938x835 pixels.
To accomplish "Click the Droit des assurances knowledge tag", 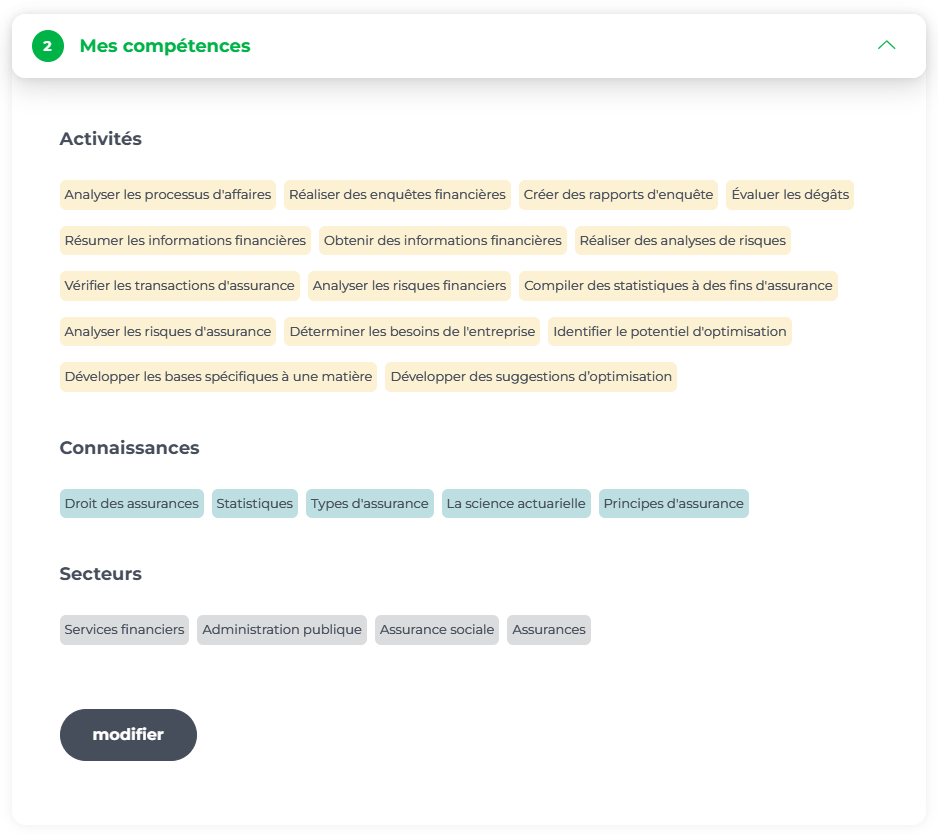I will 132,504.
